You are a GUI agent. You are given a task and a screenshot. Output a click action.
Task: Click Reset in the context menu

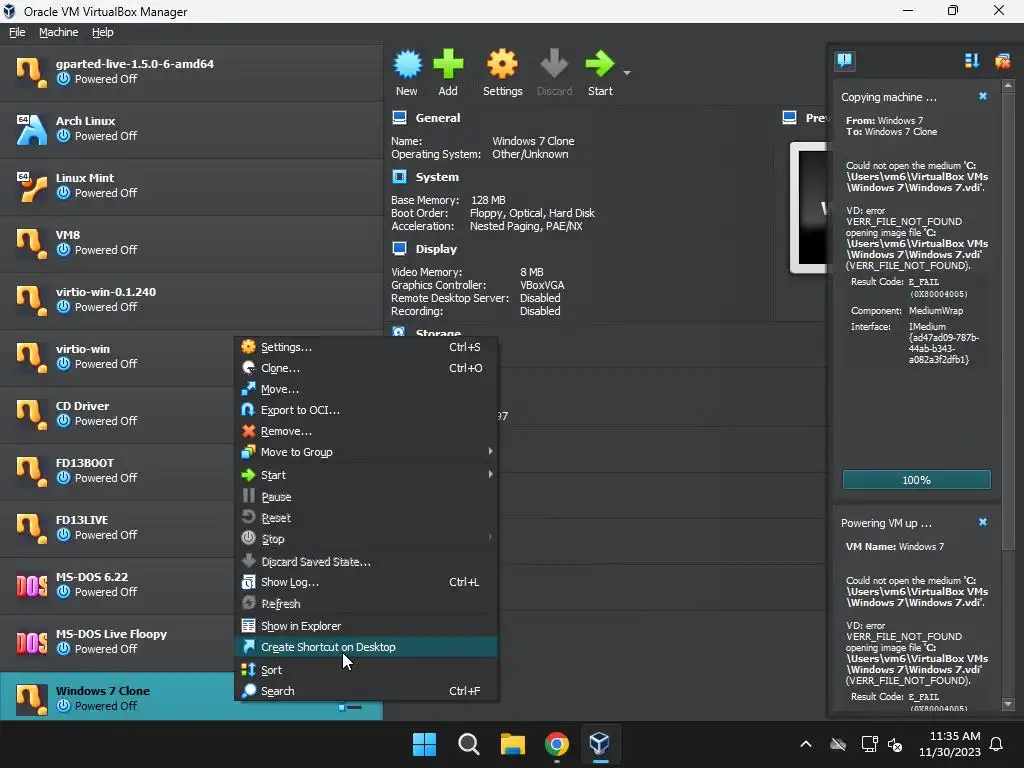(x=366, y=518)
